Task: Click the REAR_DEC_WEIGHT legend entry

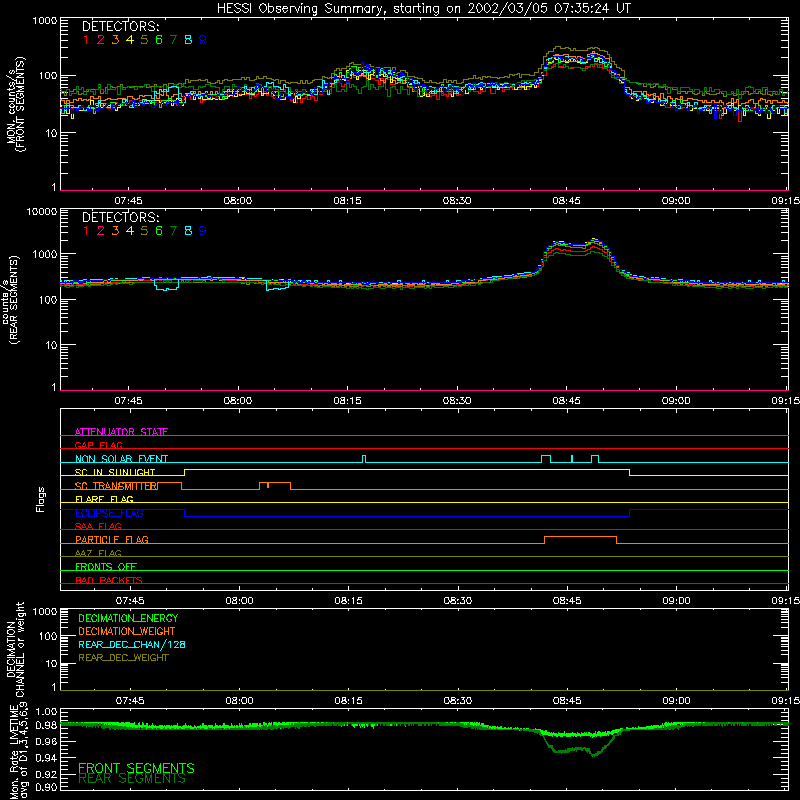Action: pos(123,658)
